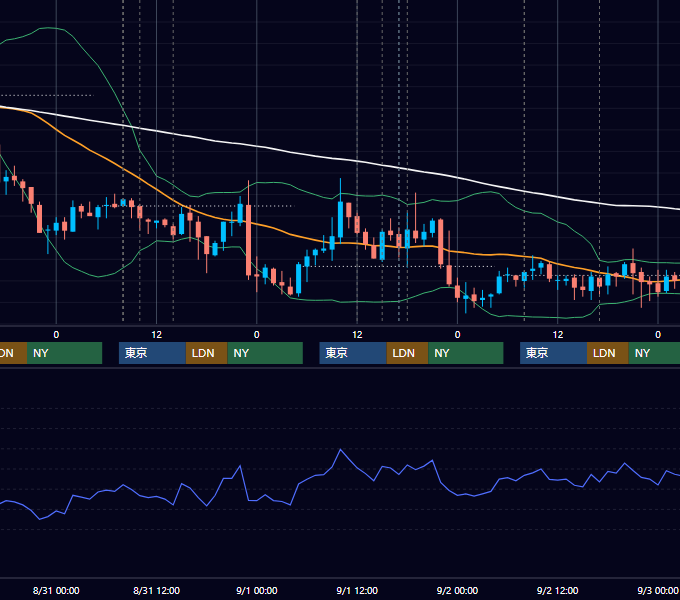Screen dimensions: 680x600
Task: Select the LDN session block on 9/2
Action: tap(608, 353)
